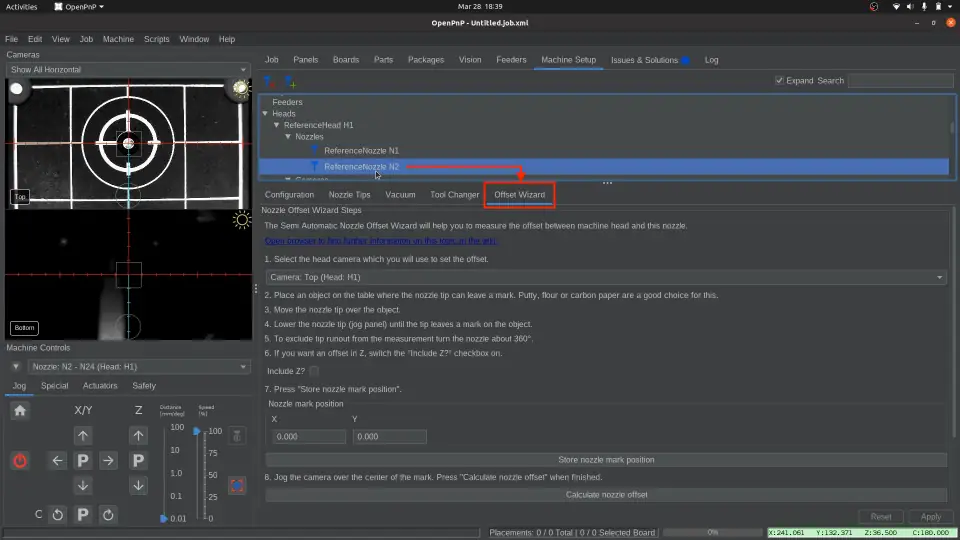The width and height of the screenshot is (960, 540).
Task: Park the Z axis
Action: (x=139, y=461)
